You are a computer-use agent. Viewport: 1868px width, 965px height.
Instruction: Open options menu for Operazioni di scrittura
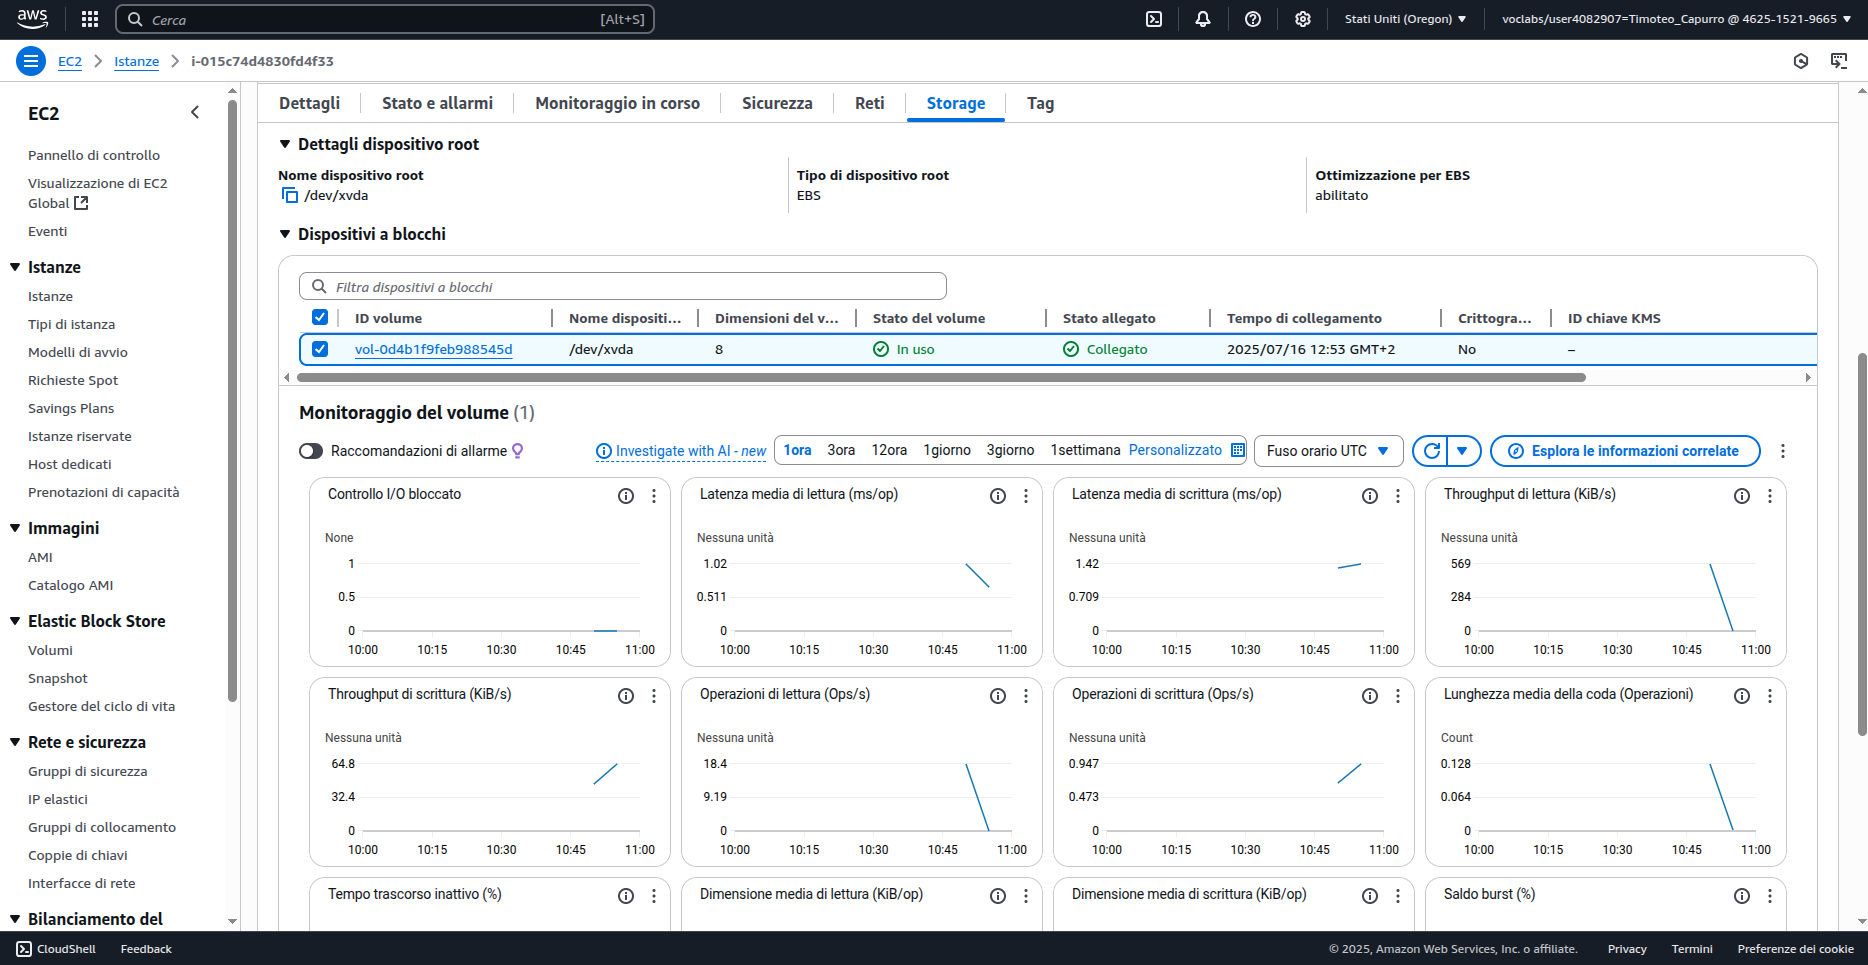(1398, 696)
